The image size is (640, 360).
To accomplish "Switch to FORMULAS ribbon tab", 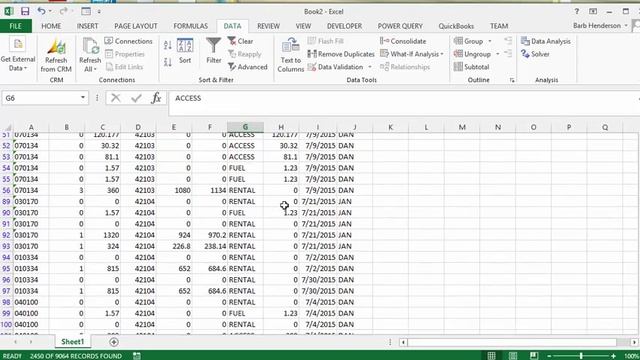I will 191,26.
